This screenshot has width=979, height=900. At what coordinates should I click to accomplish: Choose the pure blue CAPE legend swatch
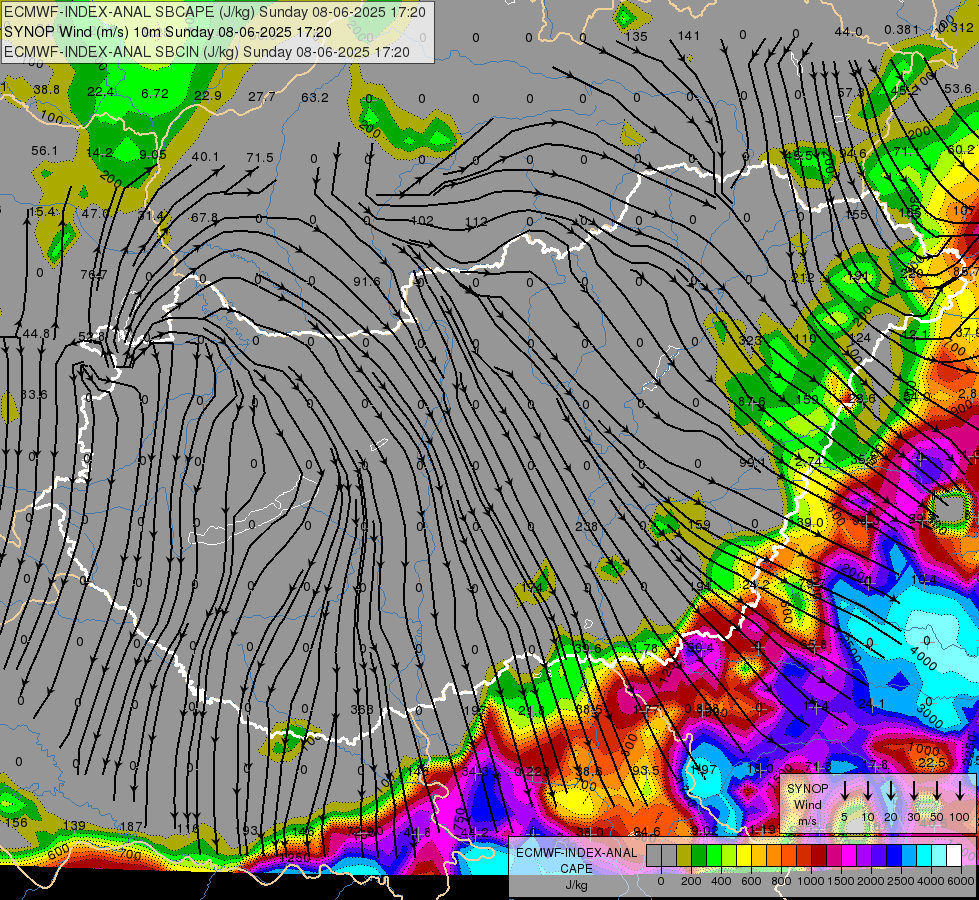894,855
